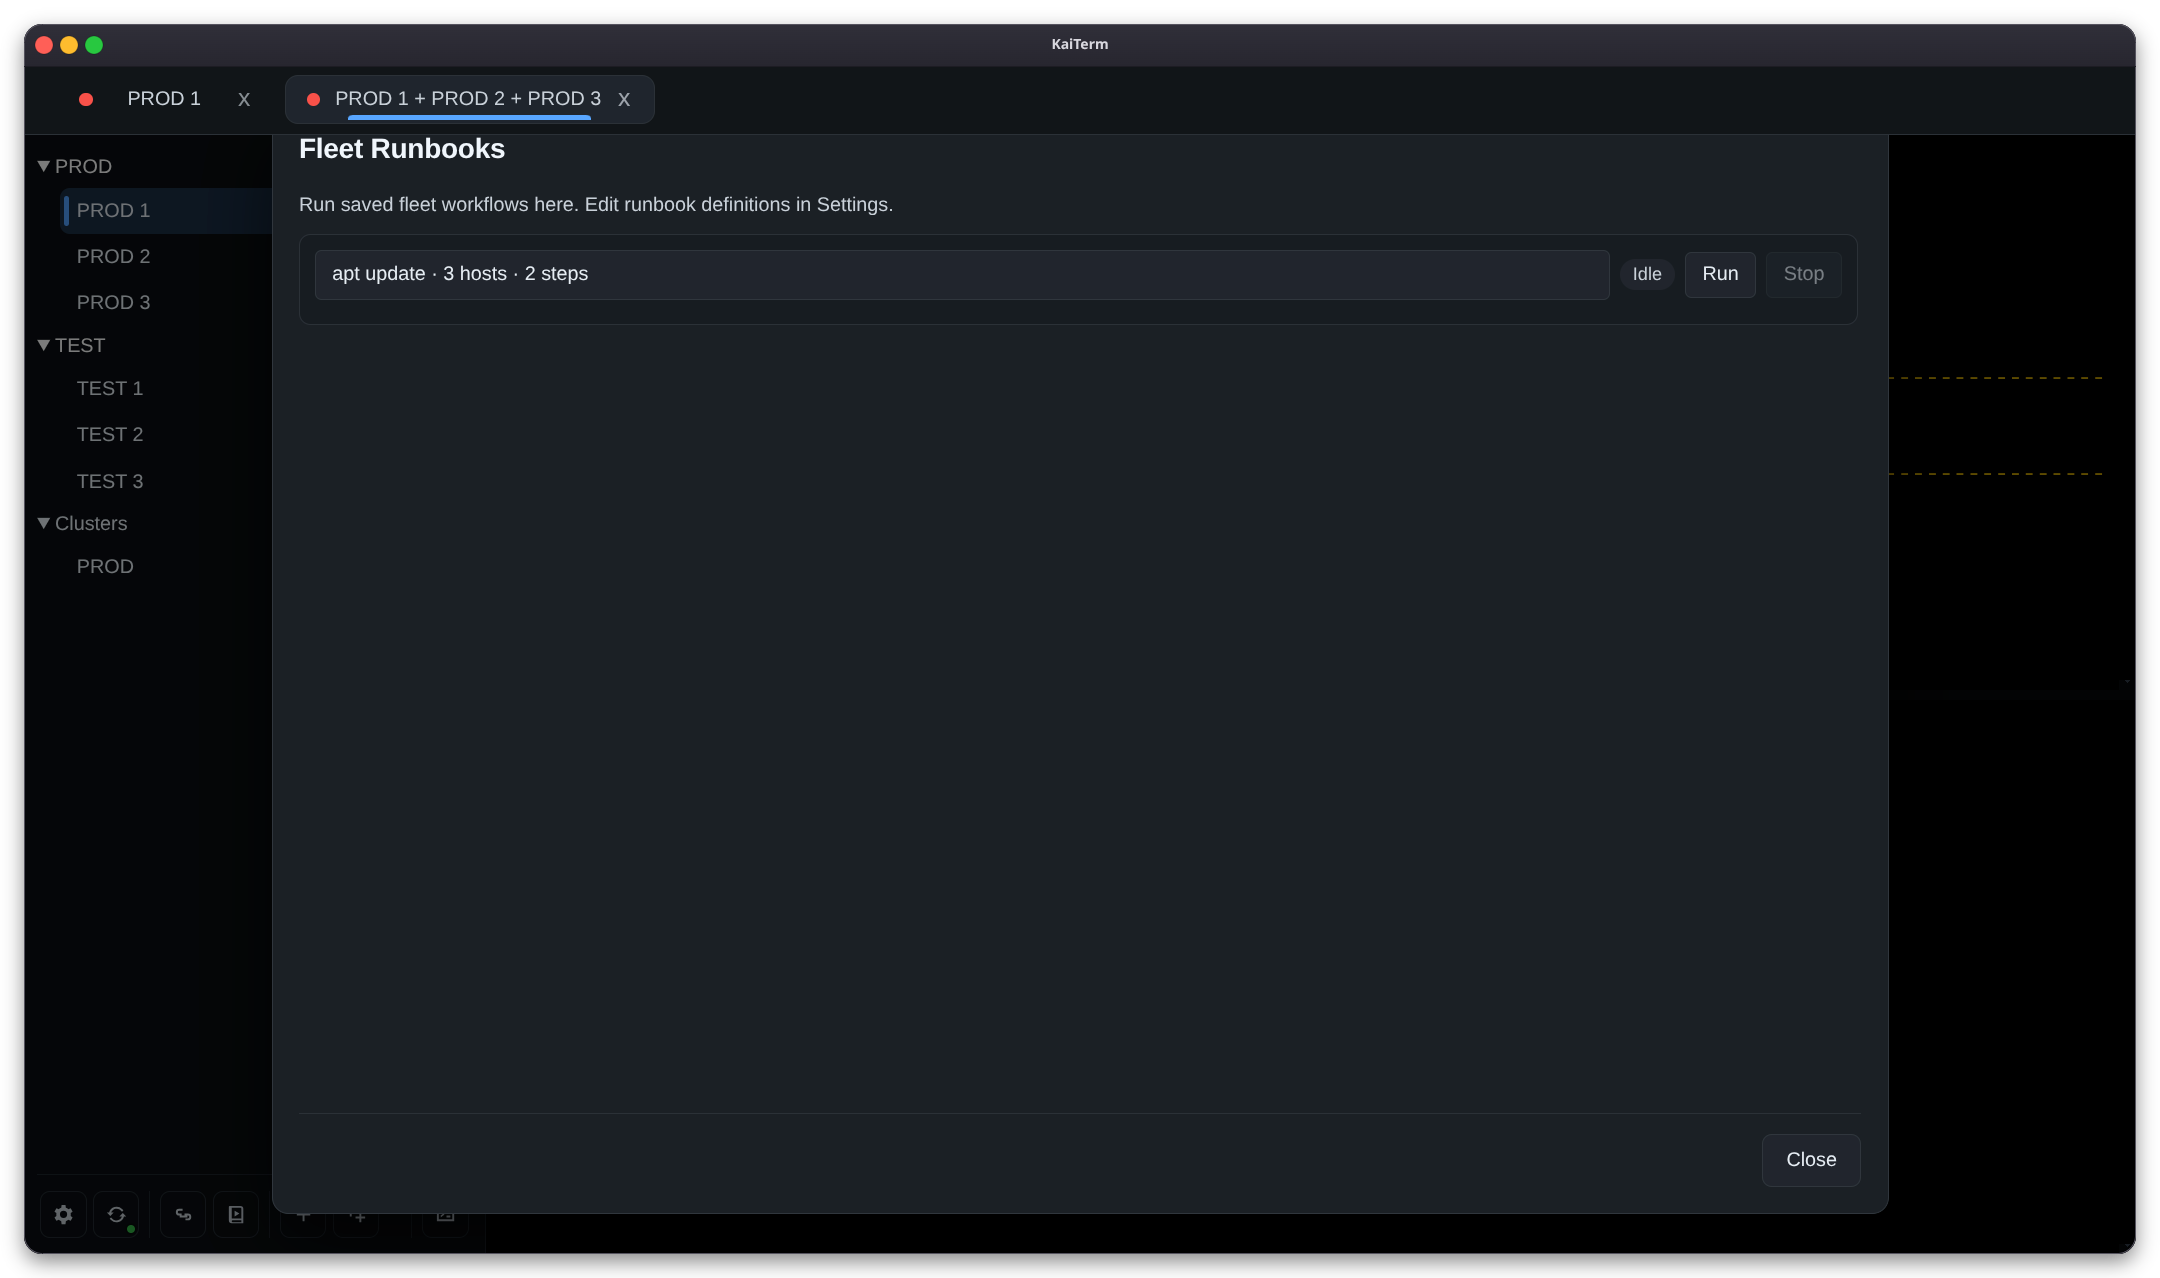
Task: Click the Fleet Runbooks heading
Action: tap(402, 149)
